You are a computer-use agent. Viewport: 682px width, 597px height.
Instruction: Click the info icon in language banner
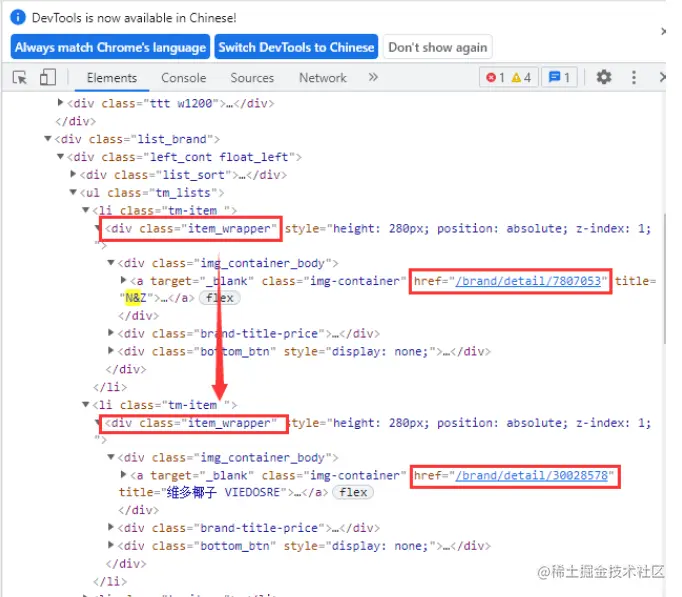(18, 17)
